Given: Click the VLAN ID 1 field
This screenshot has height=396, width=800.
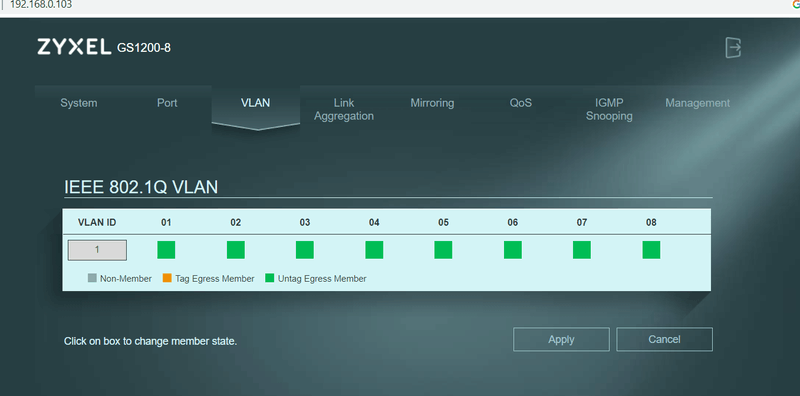Looking at the screenshot, I should tap(97, 250).
